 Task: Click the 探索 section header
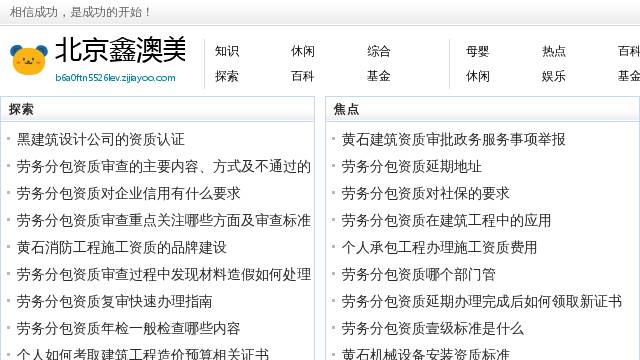pyautogui.click(x=21, y=109)
